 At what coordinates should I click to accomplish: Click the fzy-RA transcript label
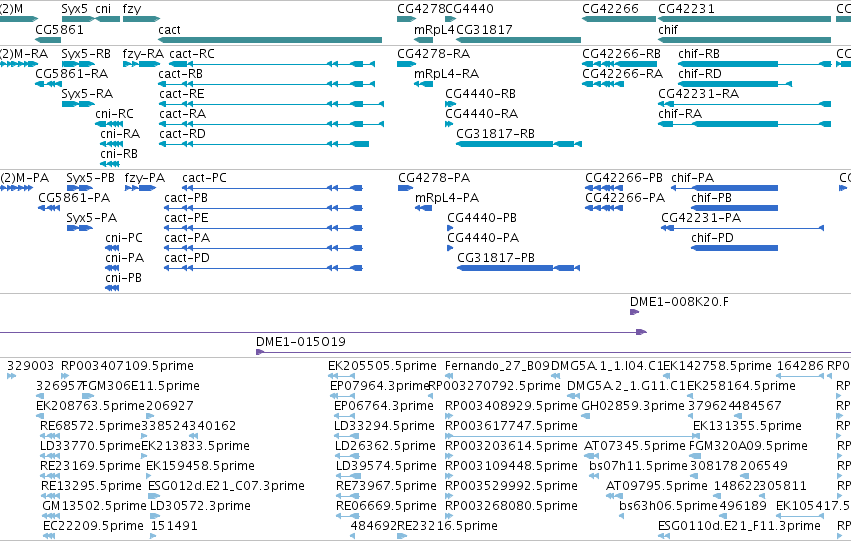[143, 54]
